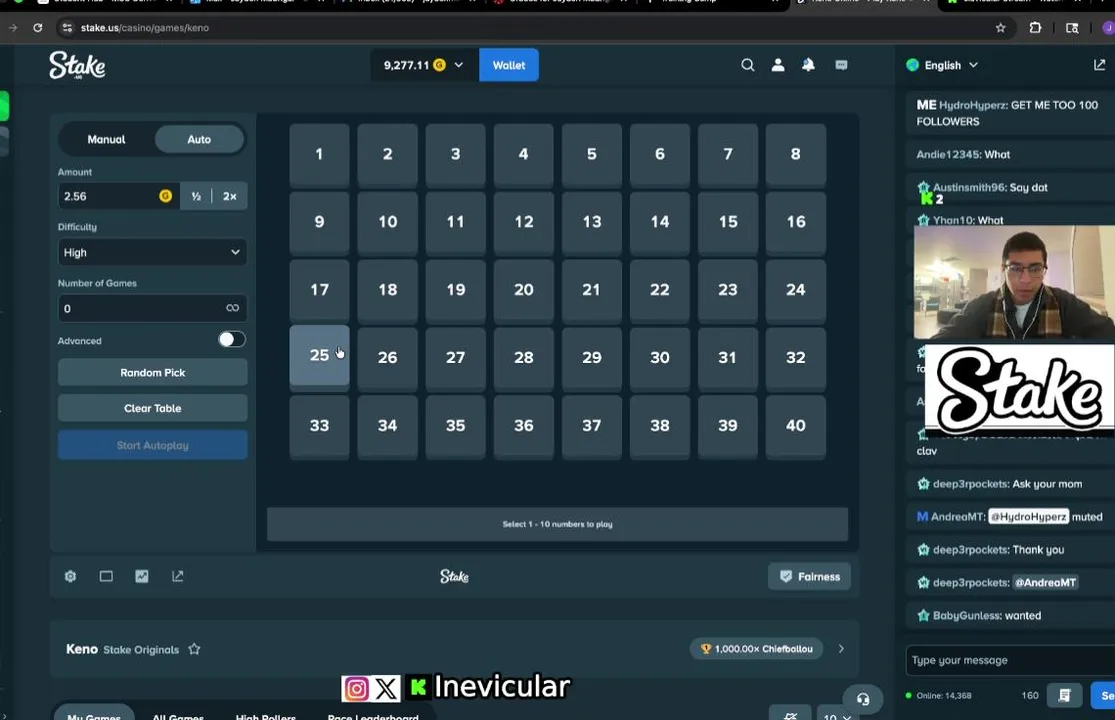1115x720 pixels.
Task: Focus the Type your message chat box
Action: (x=1010, y=660)
